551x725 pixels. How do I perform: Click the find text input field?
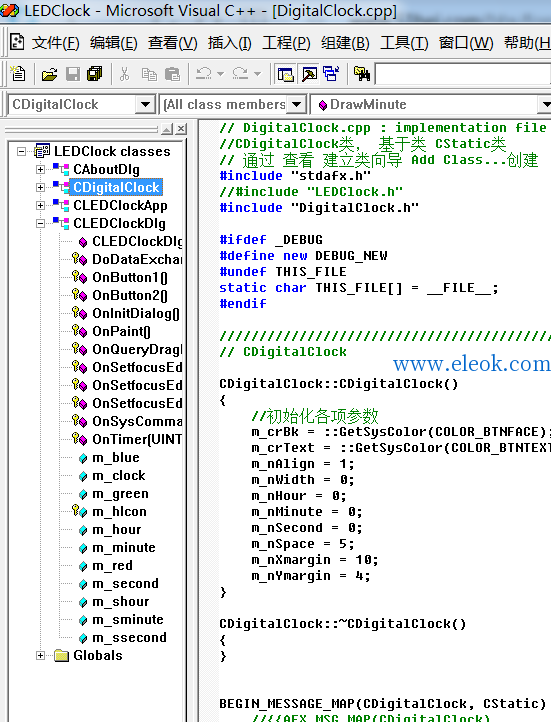(463, 74)
